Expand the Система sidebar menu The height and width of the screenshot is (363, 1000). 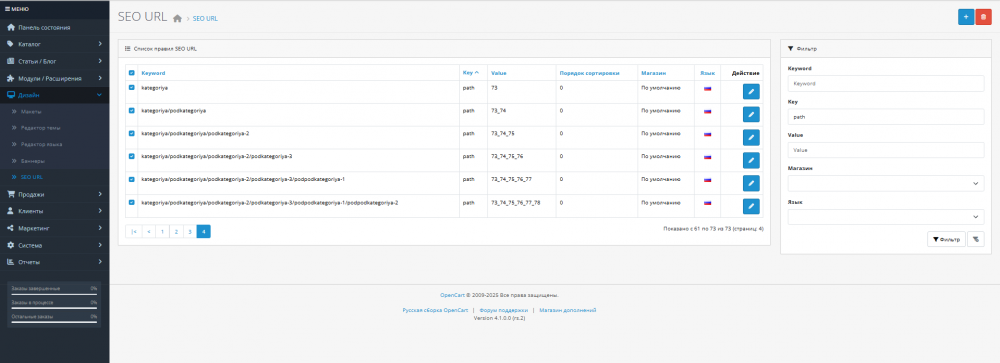point(55,245)
